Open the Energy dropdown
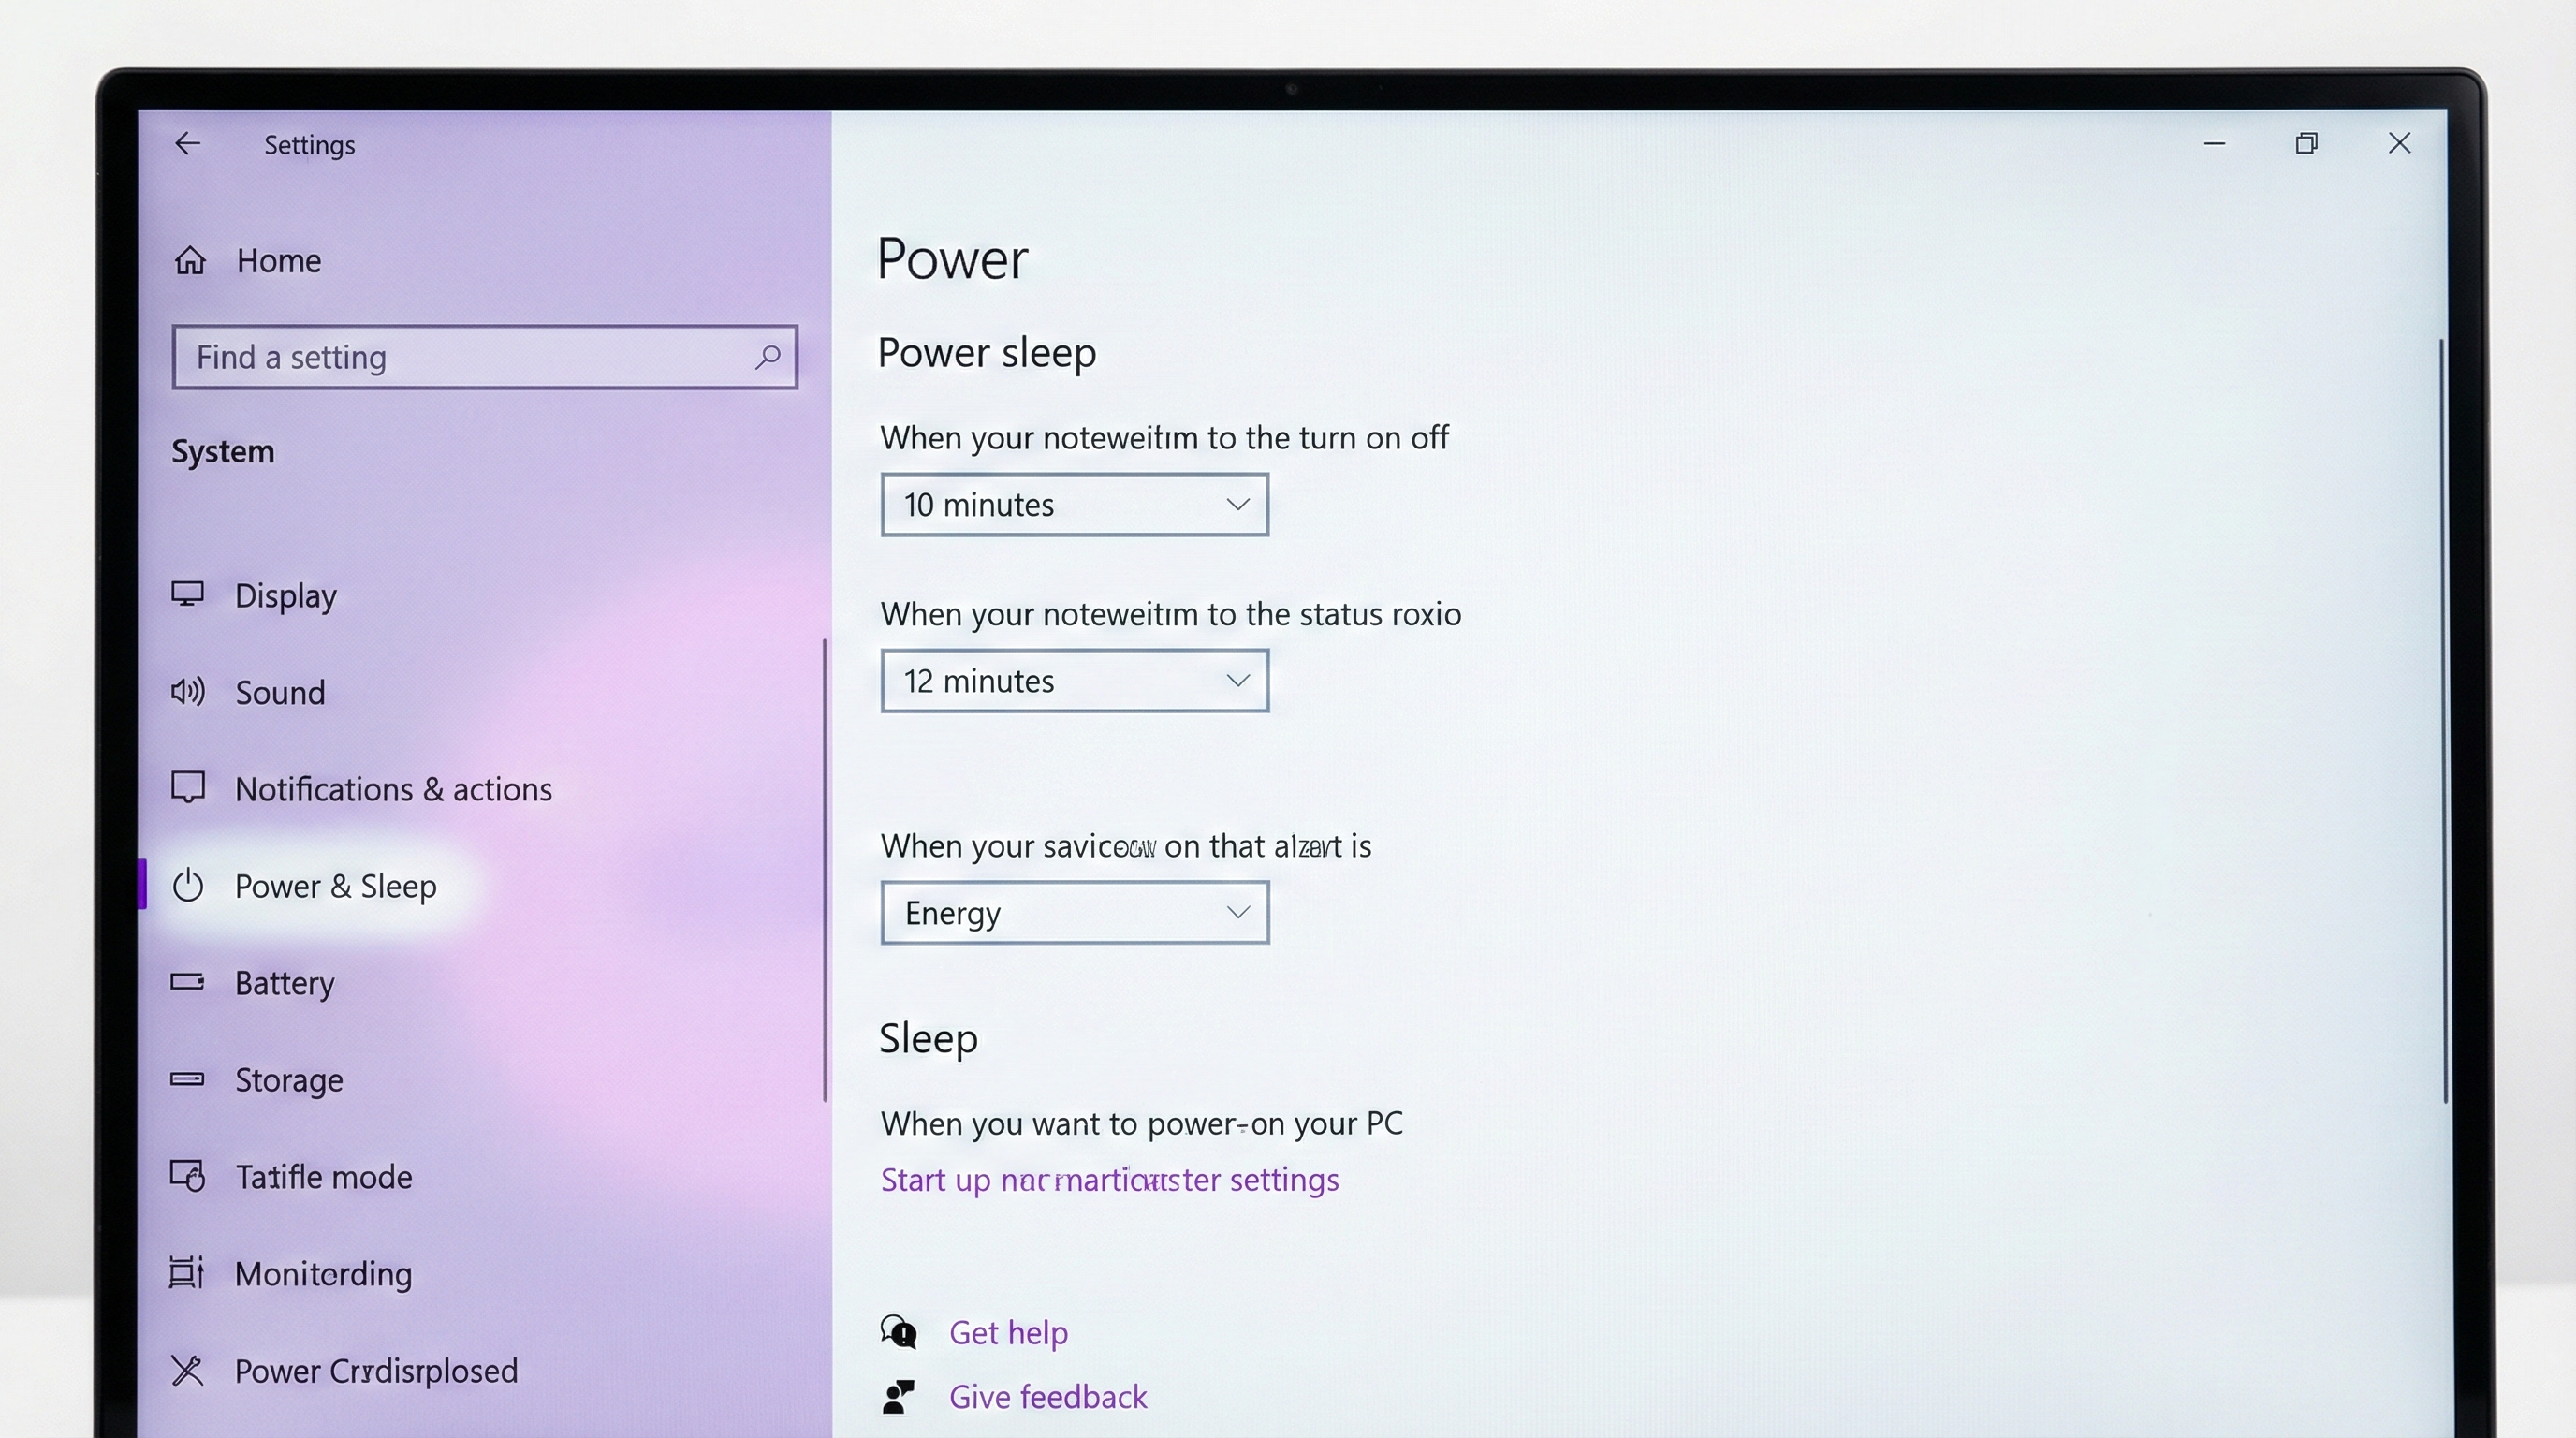This screenshot has height=1438, width=2576. point(1074,913)
